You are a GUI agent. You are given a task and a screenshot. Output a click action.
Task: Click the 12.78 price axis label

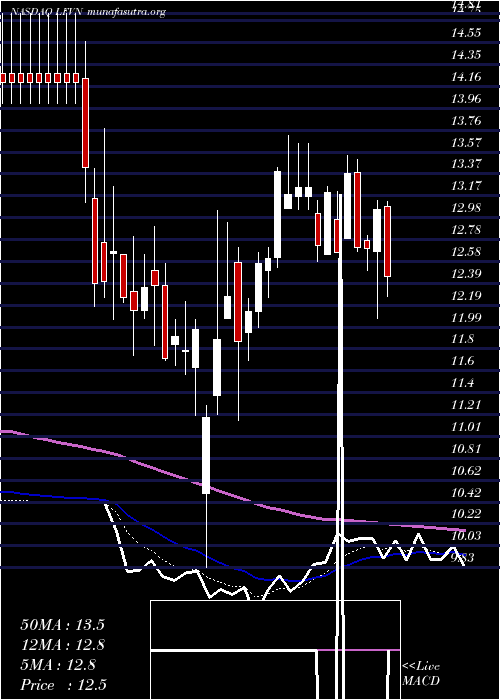tap(467, 230)
